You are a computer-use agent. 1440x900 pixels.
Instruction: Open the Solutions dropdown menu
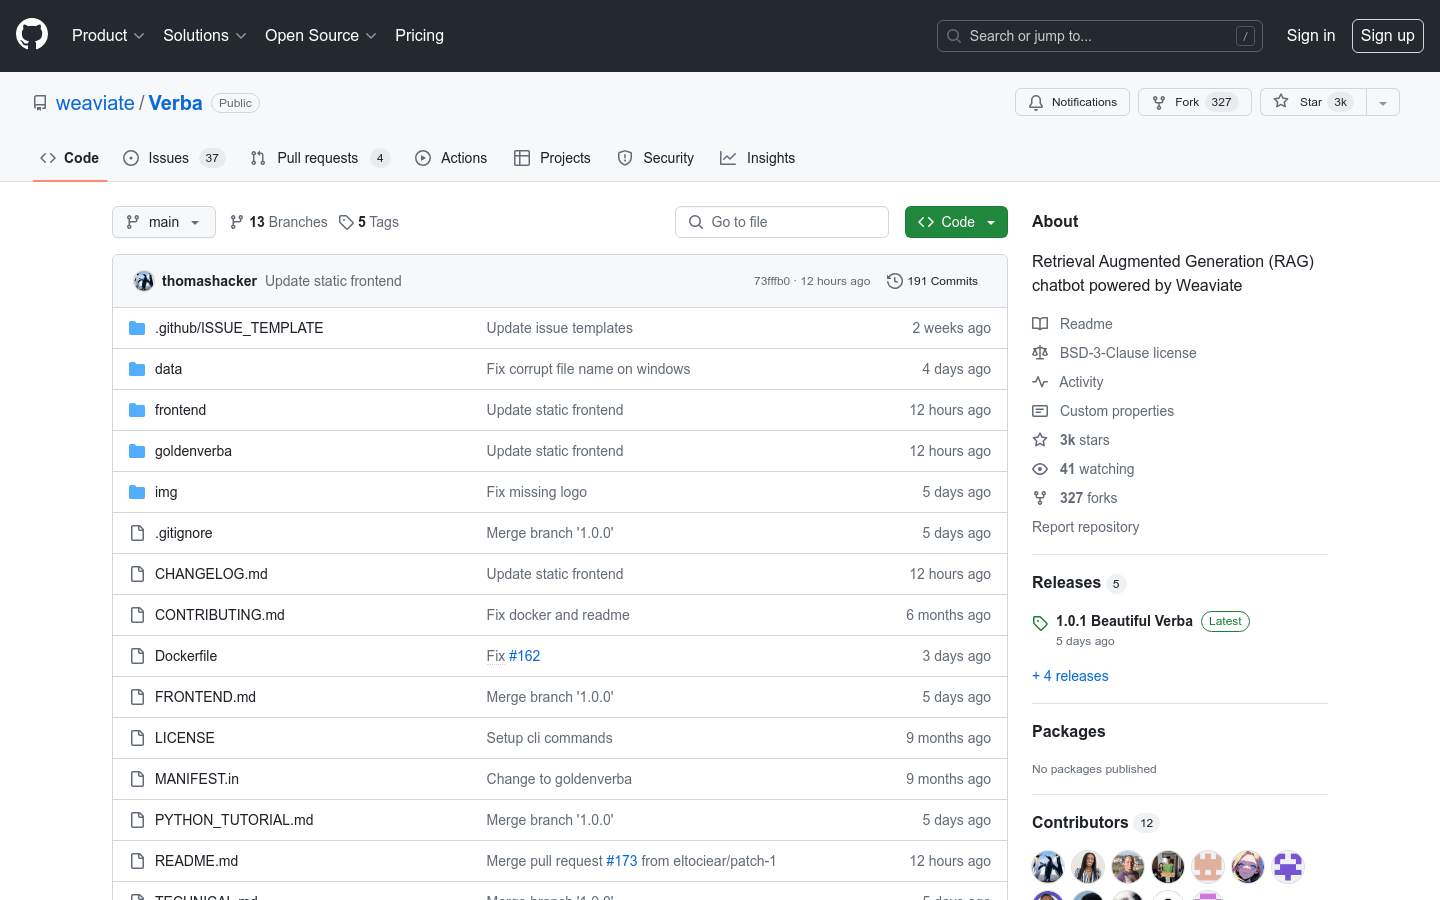pyautogui.click(x=205, y=35)
